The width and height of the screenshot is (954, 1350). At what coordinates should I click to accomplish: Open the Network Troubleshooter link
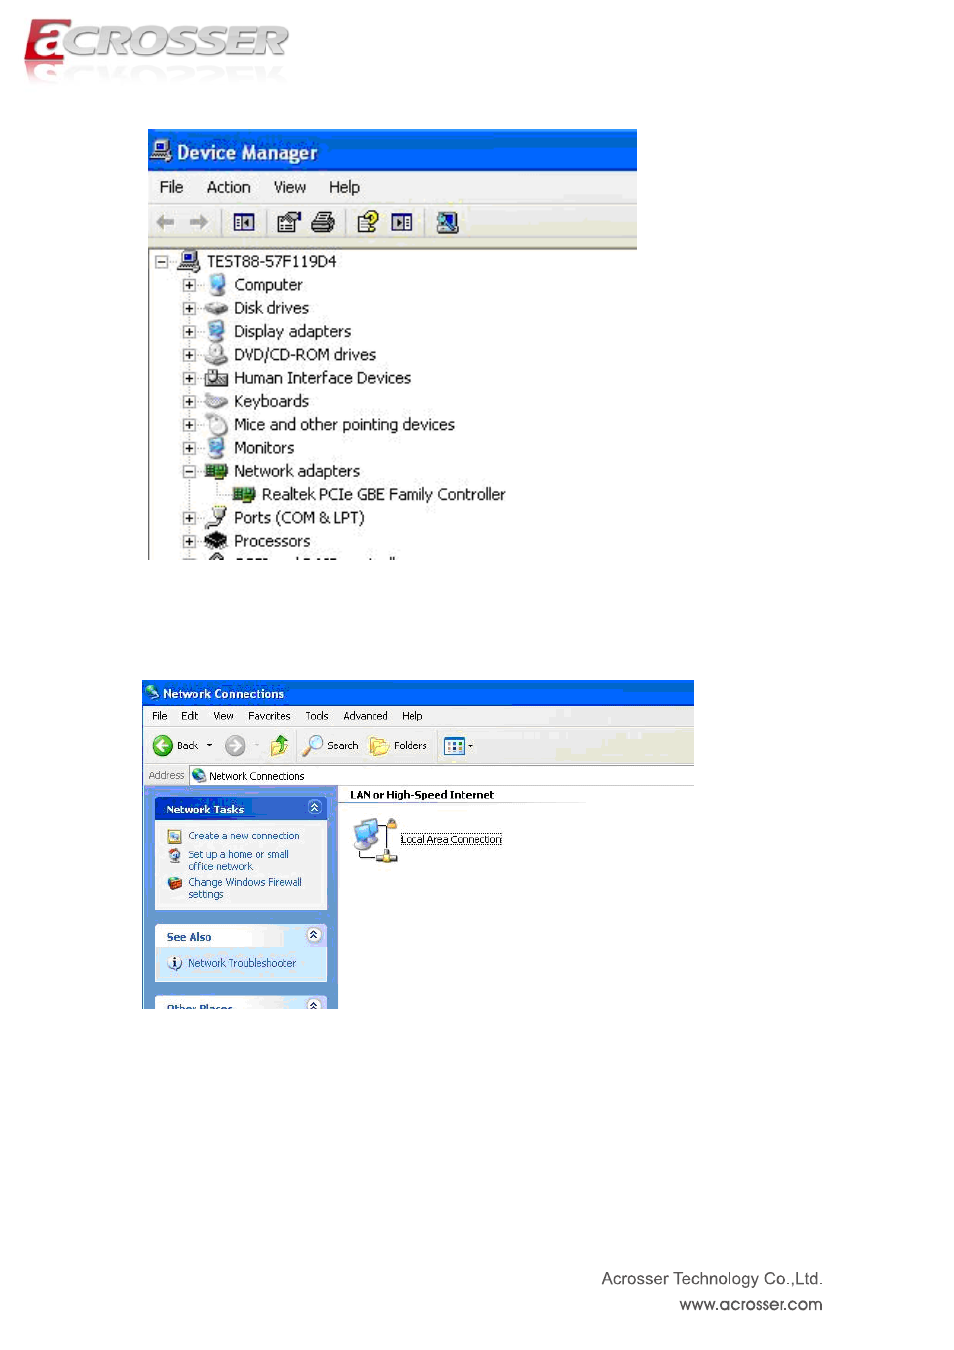242,963
